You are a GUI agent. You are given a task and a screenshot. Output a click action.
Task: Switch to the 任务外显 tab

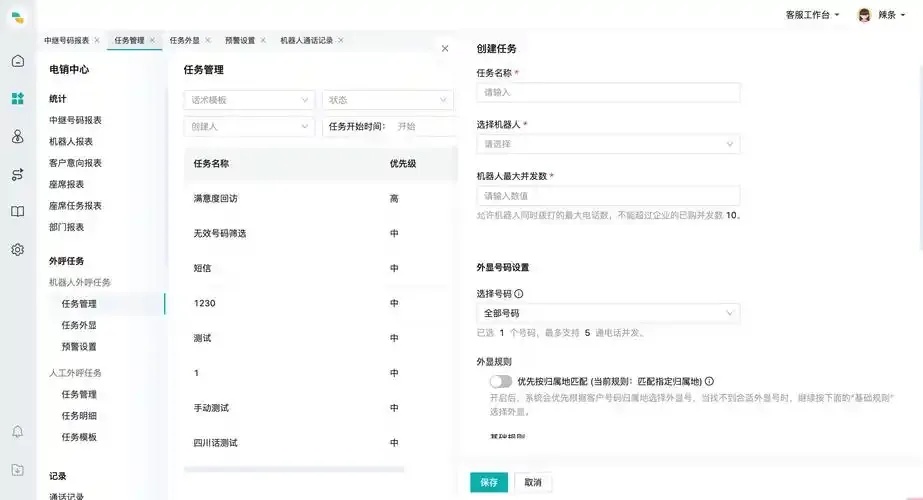184,40
